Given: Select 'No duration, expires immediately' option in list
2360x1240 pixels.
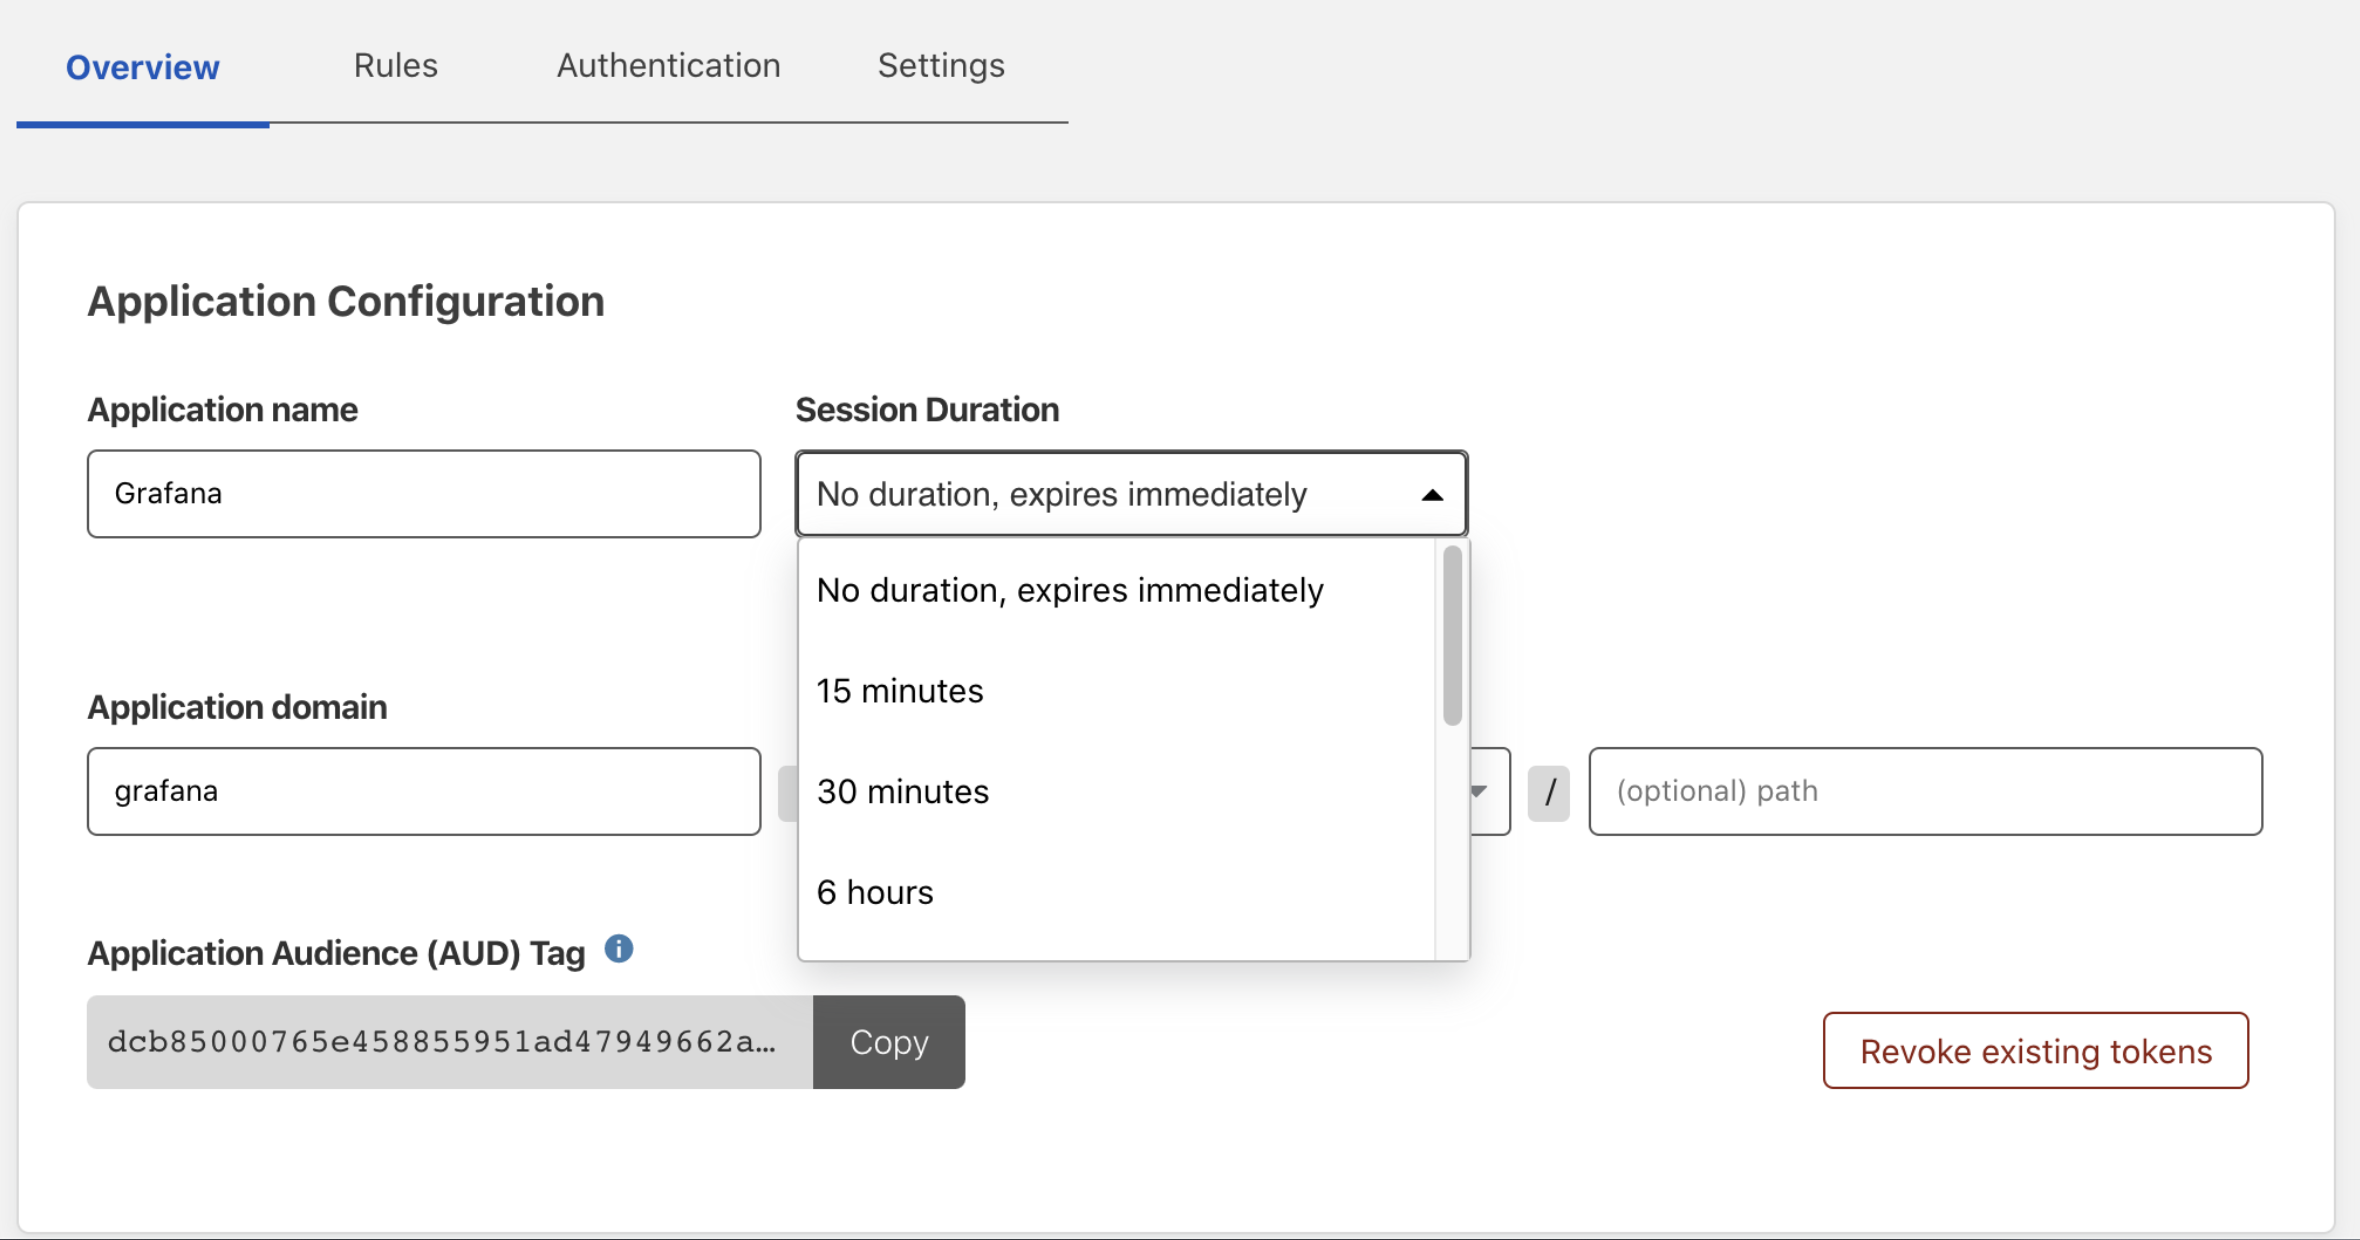Looking at the screenshot, I should [x=1116, y=590].
